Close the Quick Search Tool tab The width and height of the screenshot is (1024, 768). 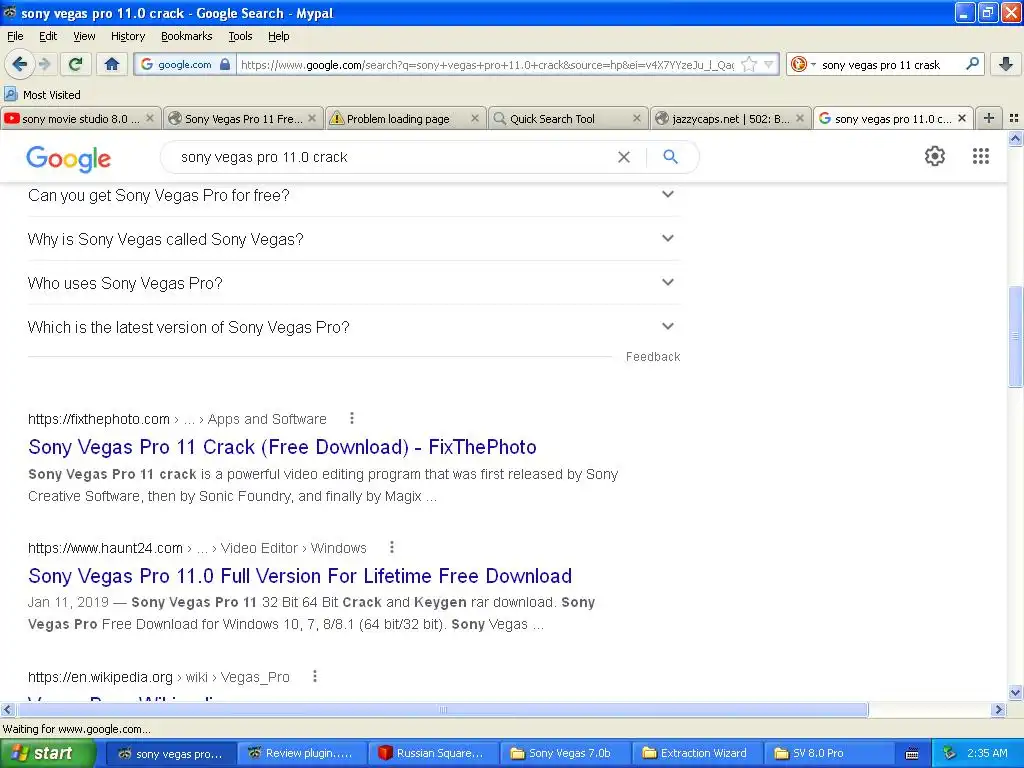click(637, 118)
